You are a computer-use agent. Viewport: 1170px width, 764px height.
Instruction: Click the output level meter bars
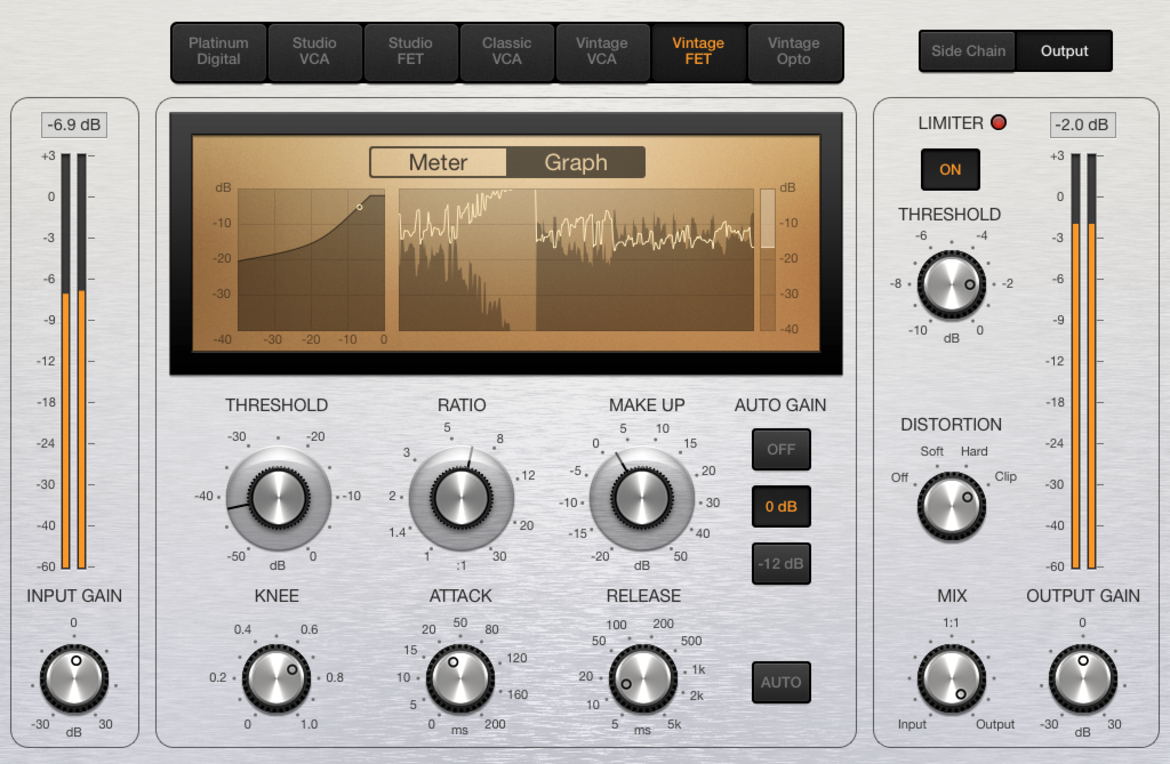[1083, 361]
